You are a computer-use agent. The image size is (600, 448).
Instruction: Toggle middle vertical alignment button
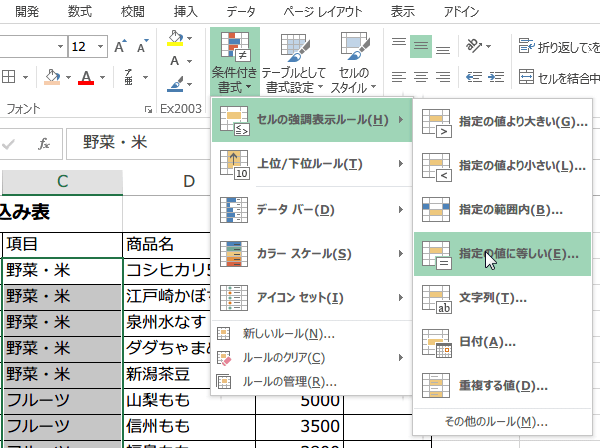click(421, 46)
